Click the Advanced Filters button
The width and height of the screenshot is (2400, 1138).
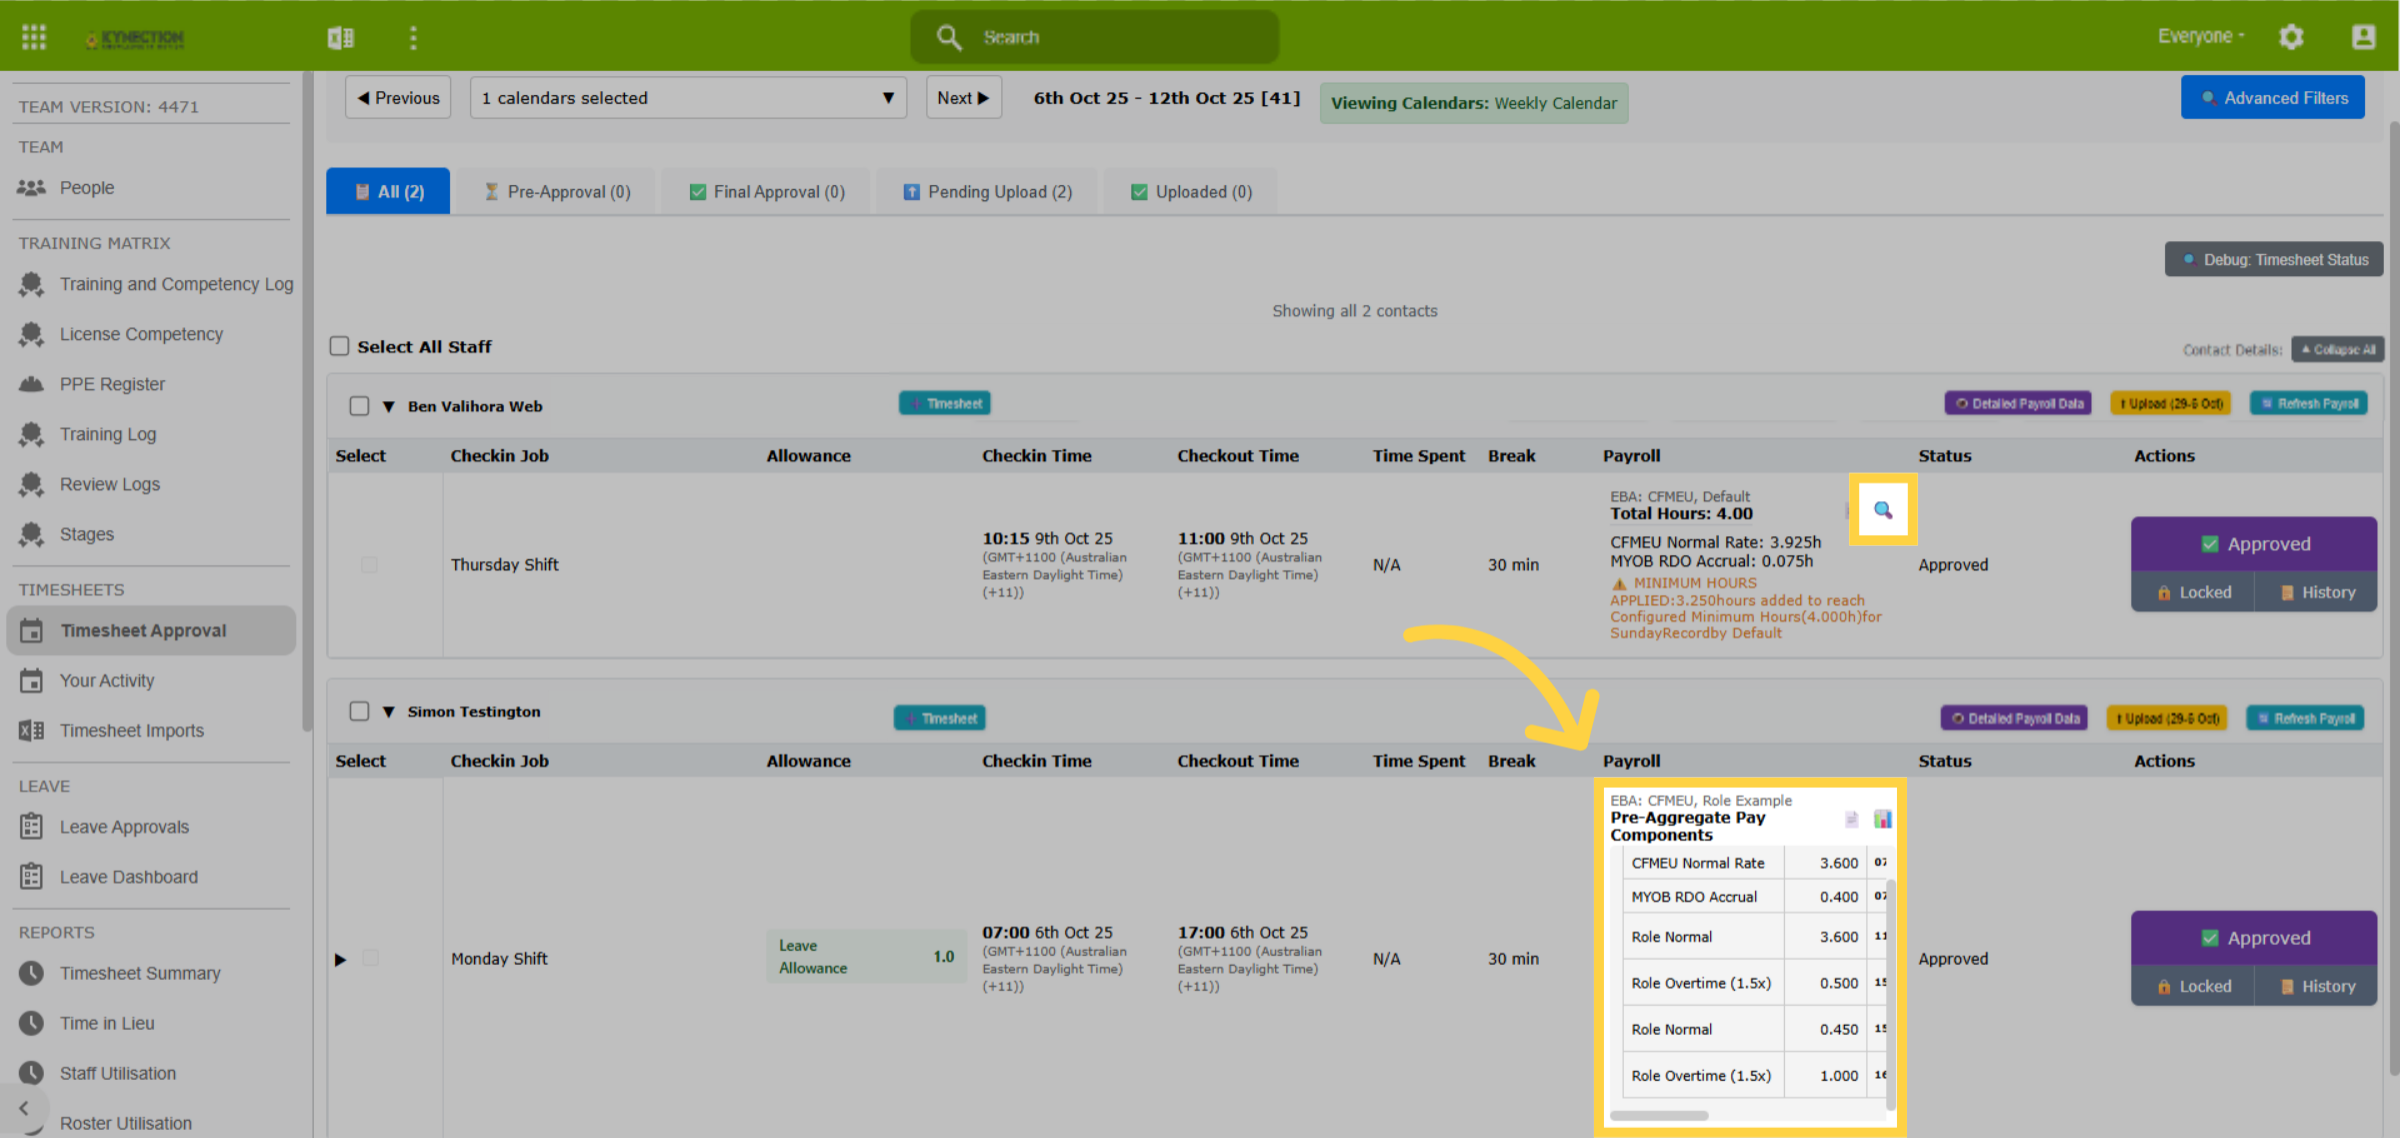[x=2273, y=98]
